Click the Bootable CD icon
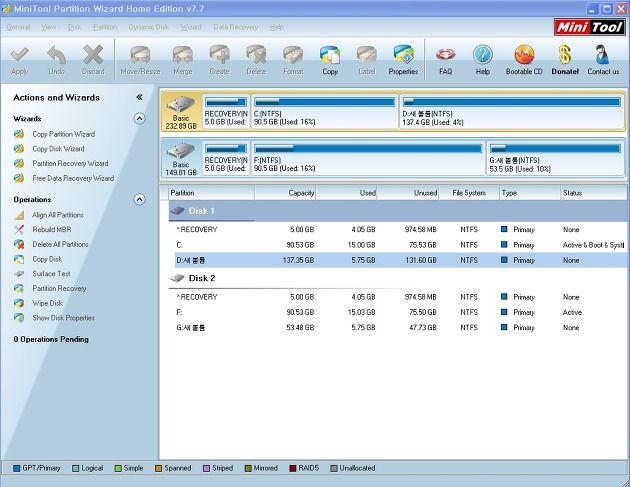The image size is (630, 487). coord(524,55)
